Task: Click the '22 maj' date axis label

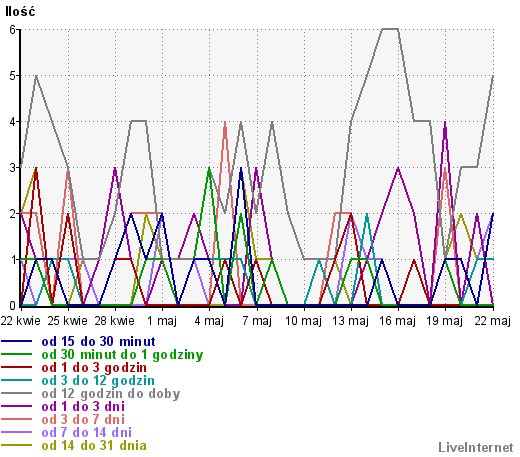Action: [492, 321]
